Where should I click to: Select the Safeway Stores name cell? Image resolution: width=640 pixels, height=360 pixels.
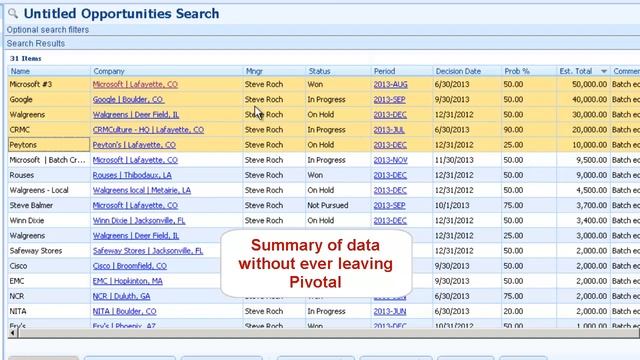point(49,251)
